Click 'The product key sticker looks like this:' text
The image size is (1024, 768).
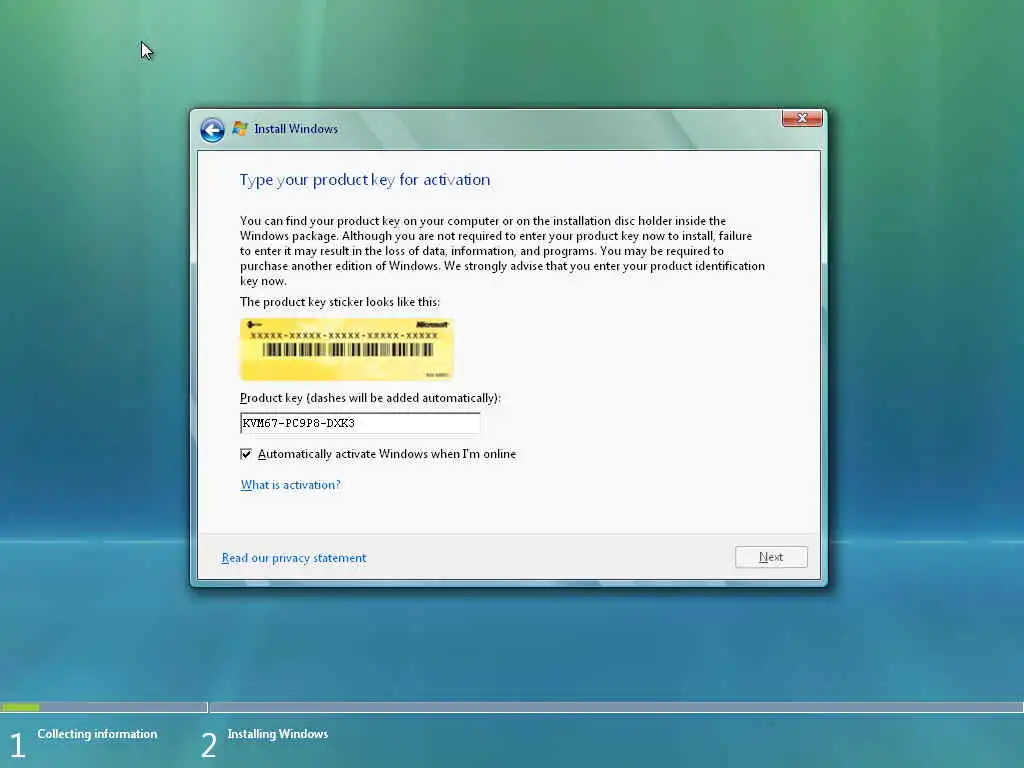tap(340, 302)
